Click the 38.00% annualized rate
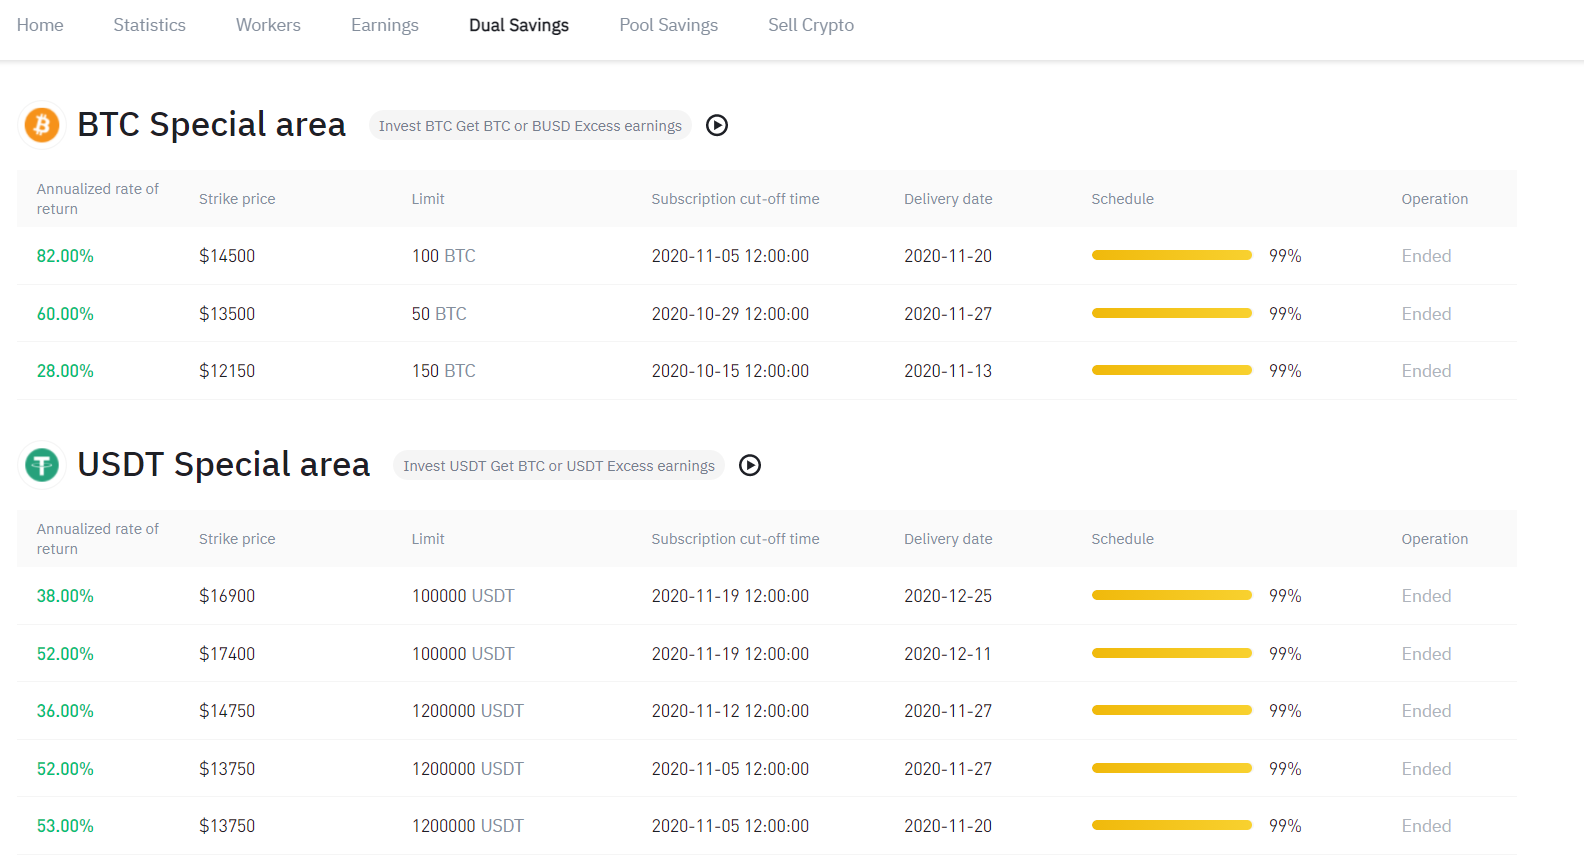 (65, 596)
